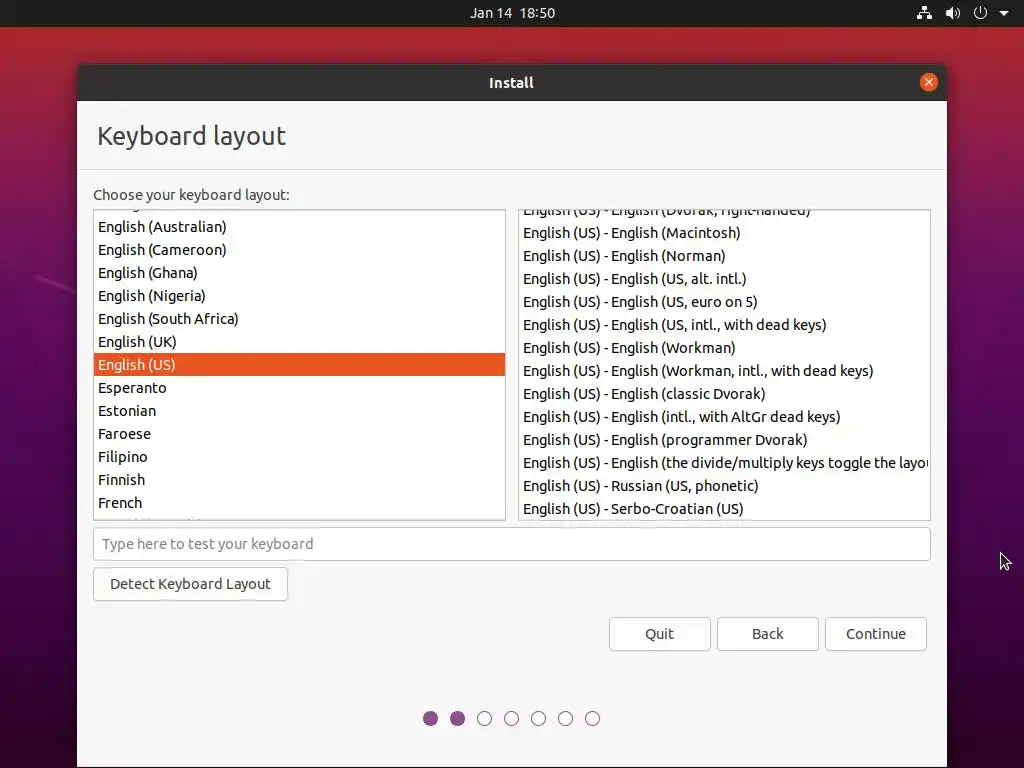Image resolution: width=1024 pixels, height=768 pixels.
Task: Click Continue to proceed
Action: pyautogui.click(x=876, y=634)
